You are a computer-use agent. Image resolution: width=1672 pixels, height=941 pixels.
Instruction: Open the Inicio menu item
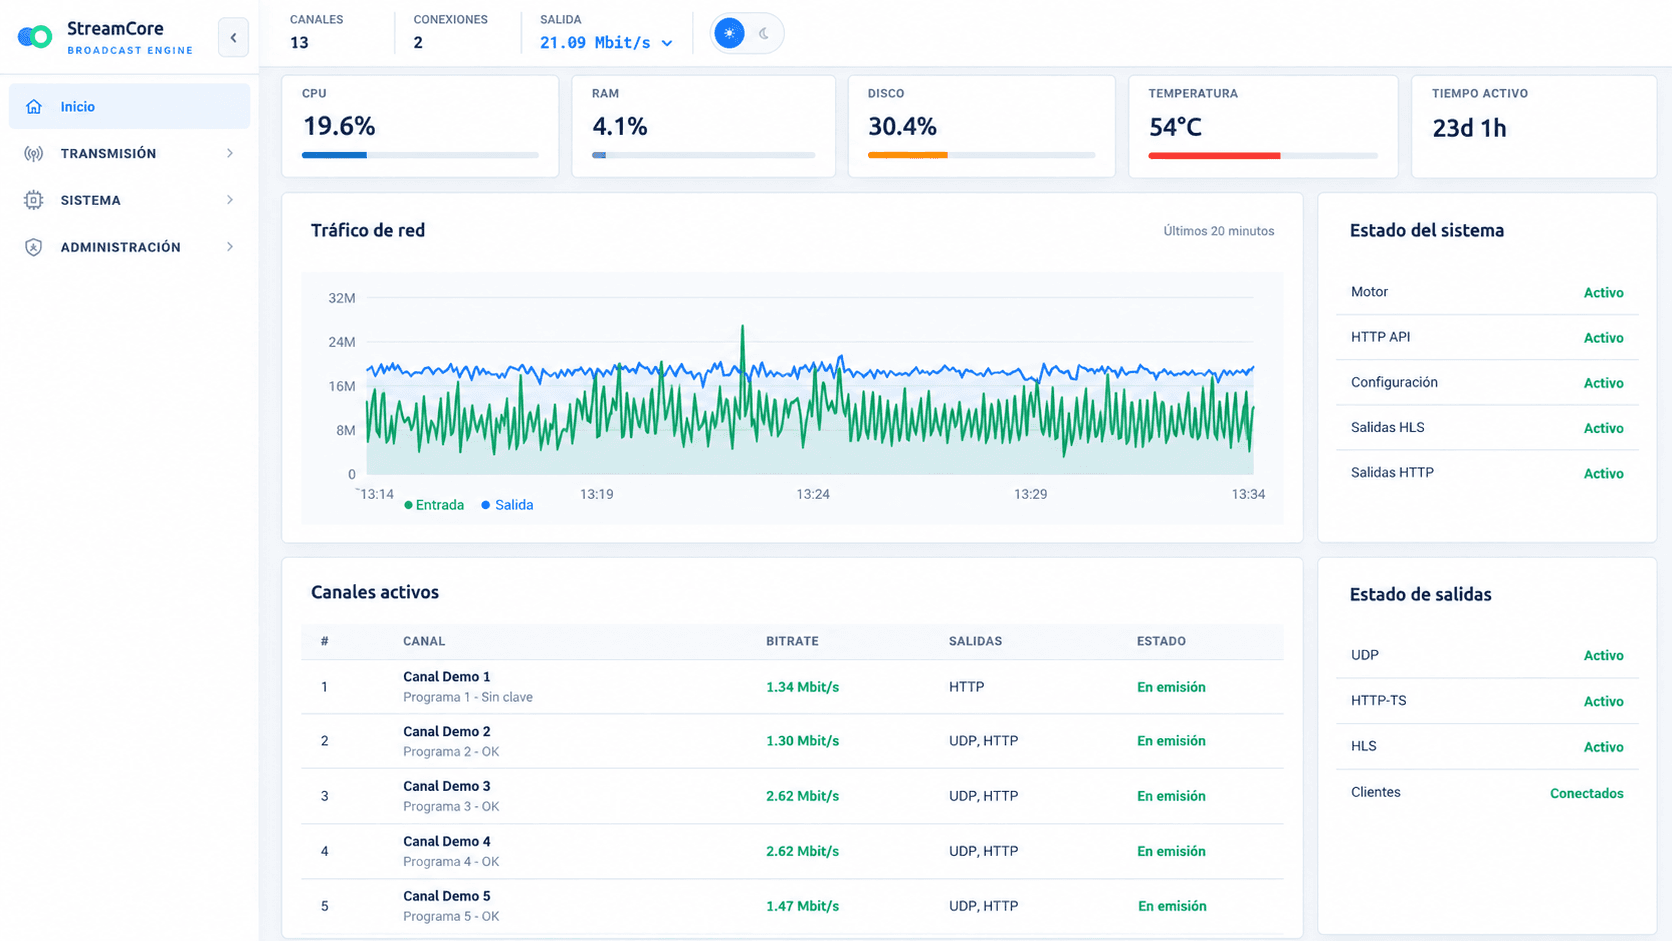click(x=129, y=106)
